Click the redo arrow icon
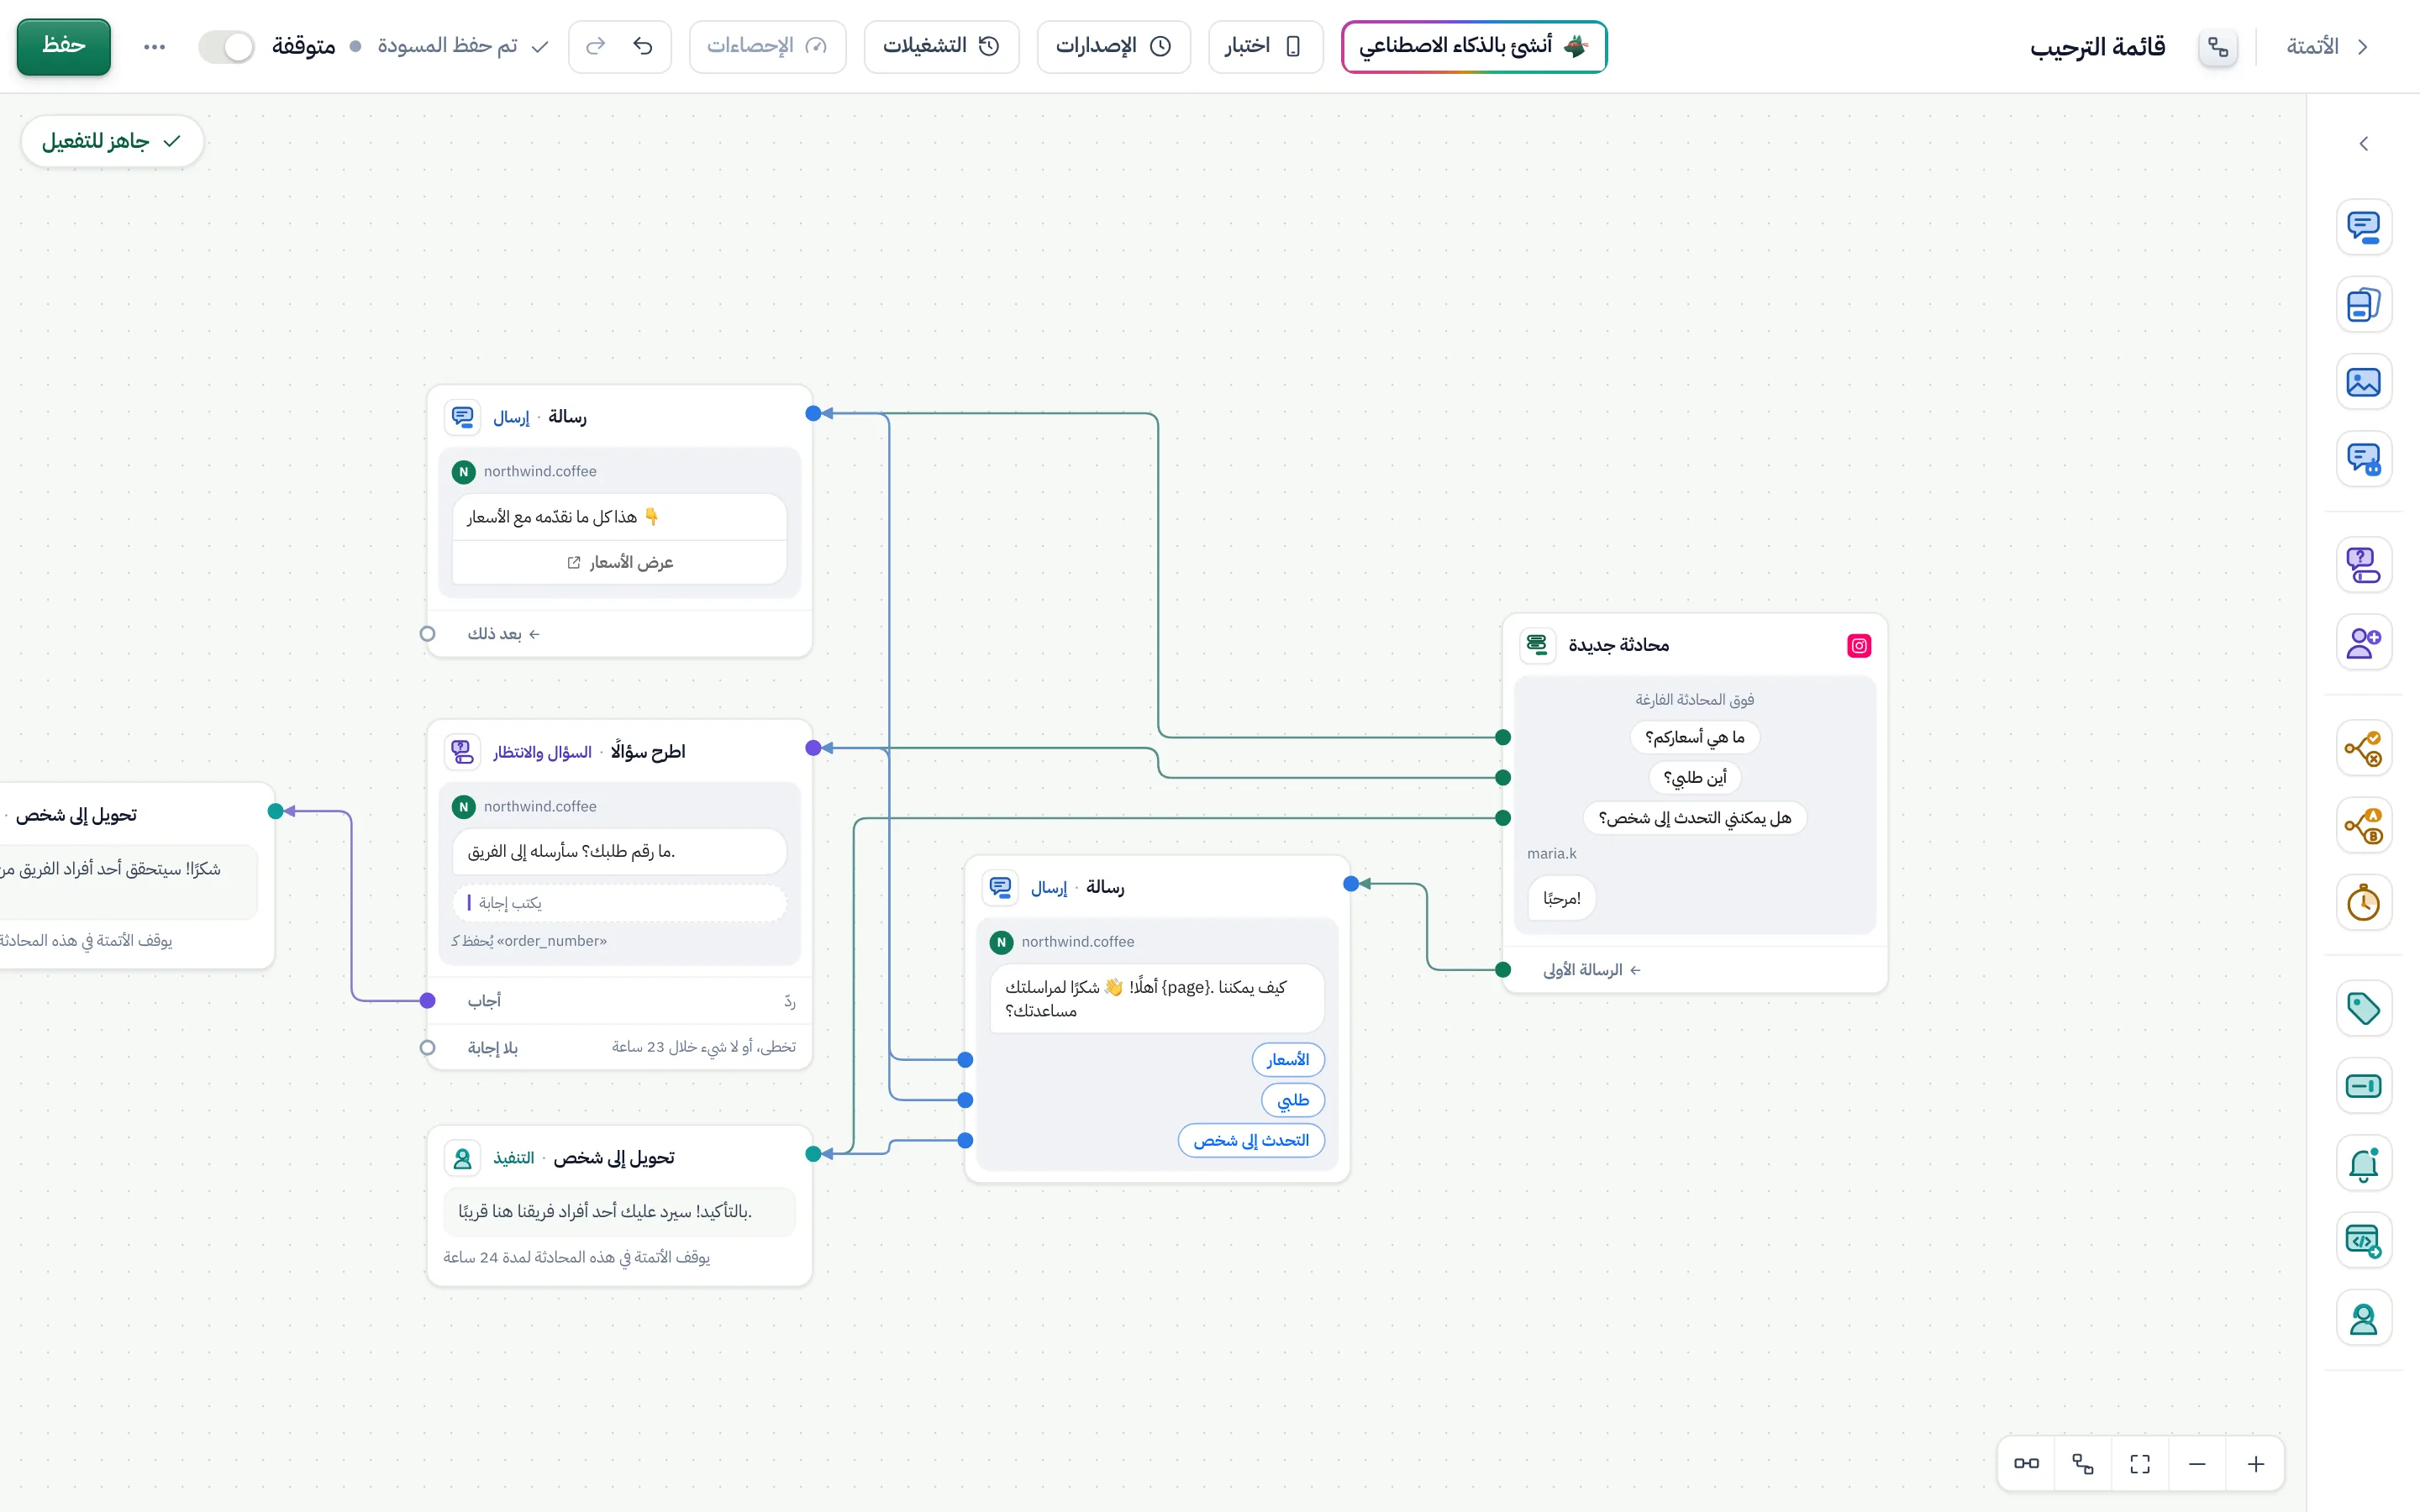This screenshot has height=1512, width=2420. coord(596,46)
